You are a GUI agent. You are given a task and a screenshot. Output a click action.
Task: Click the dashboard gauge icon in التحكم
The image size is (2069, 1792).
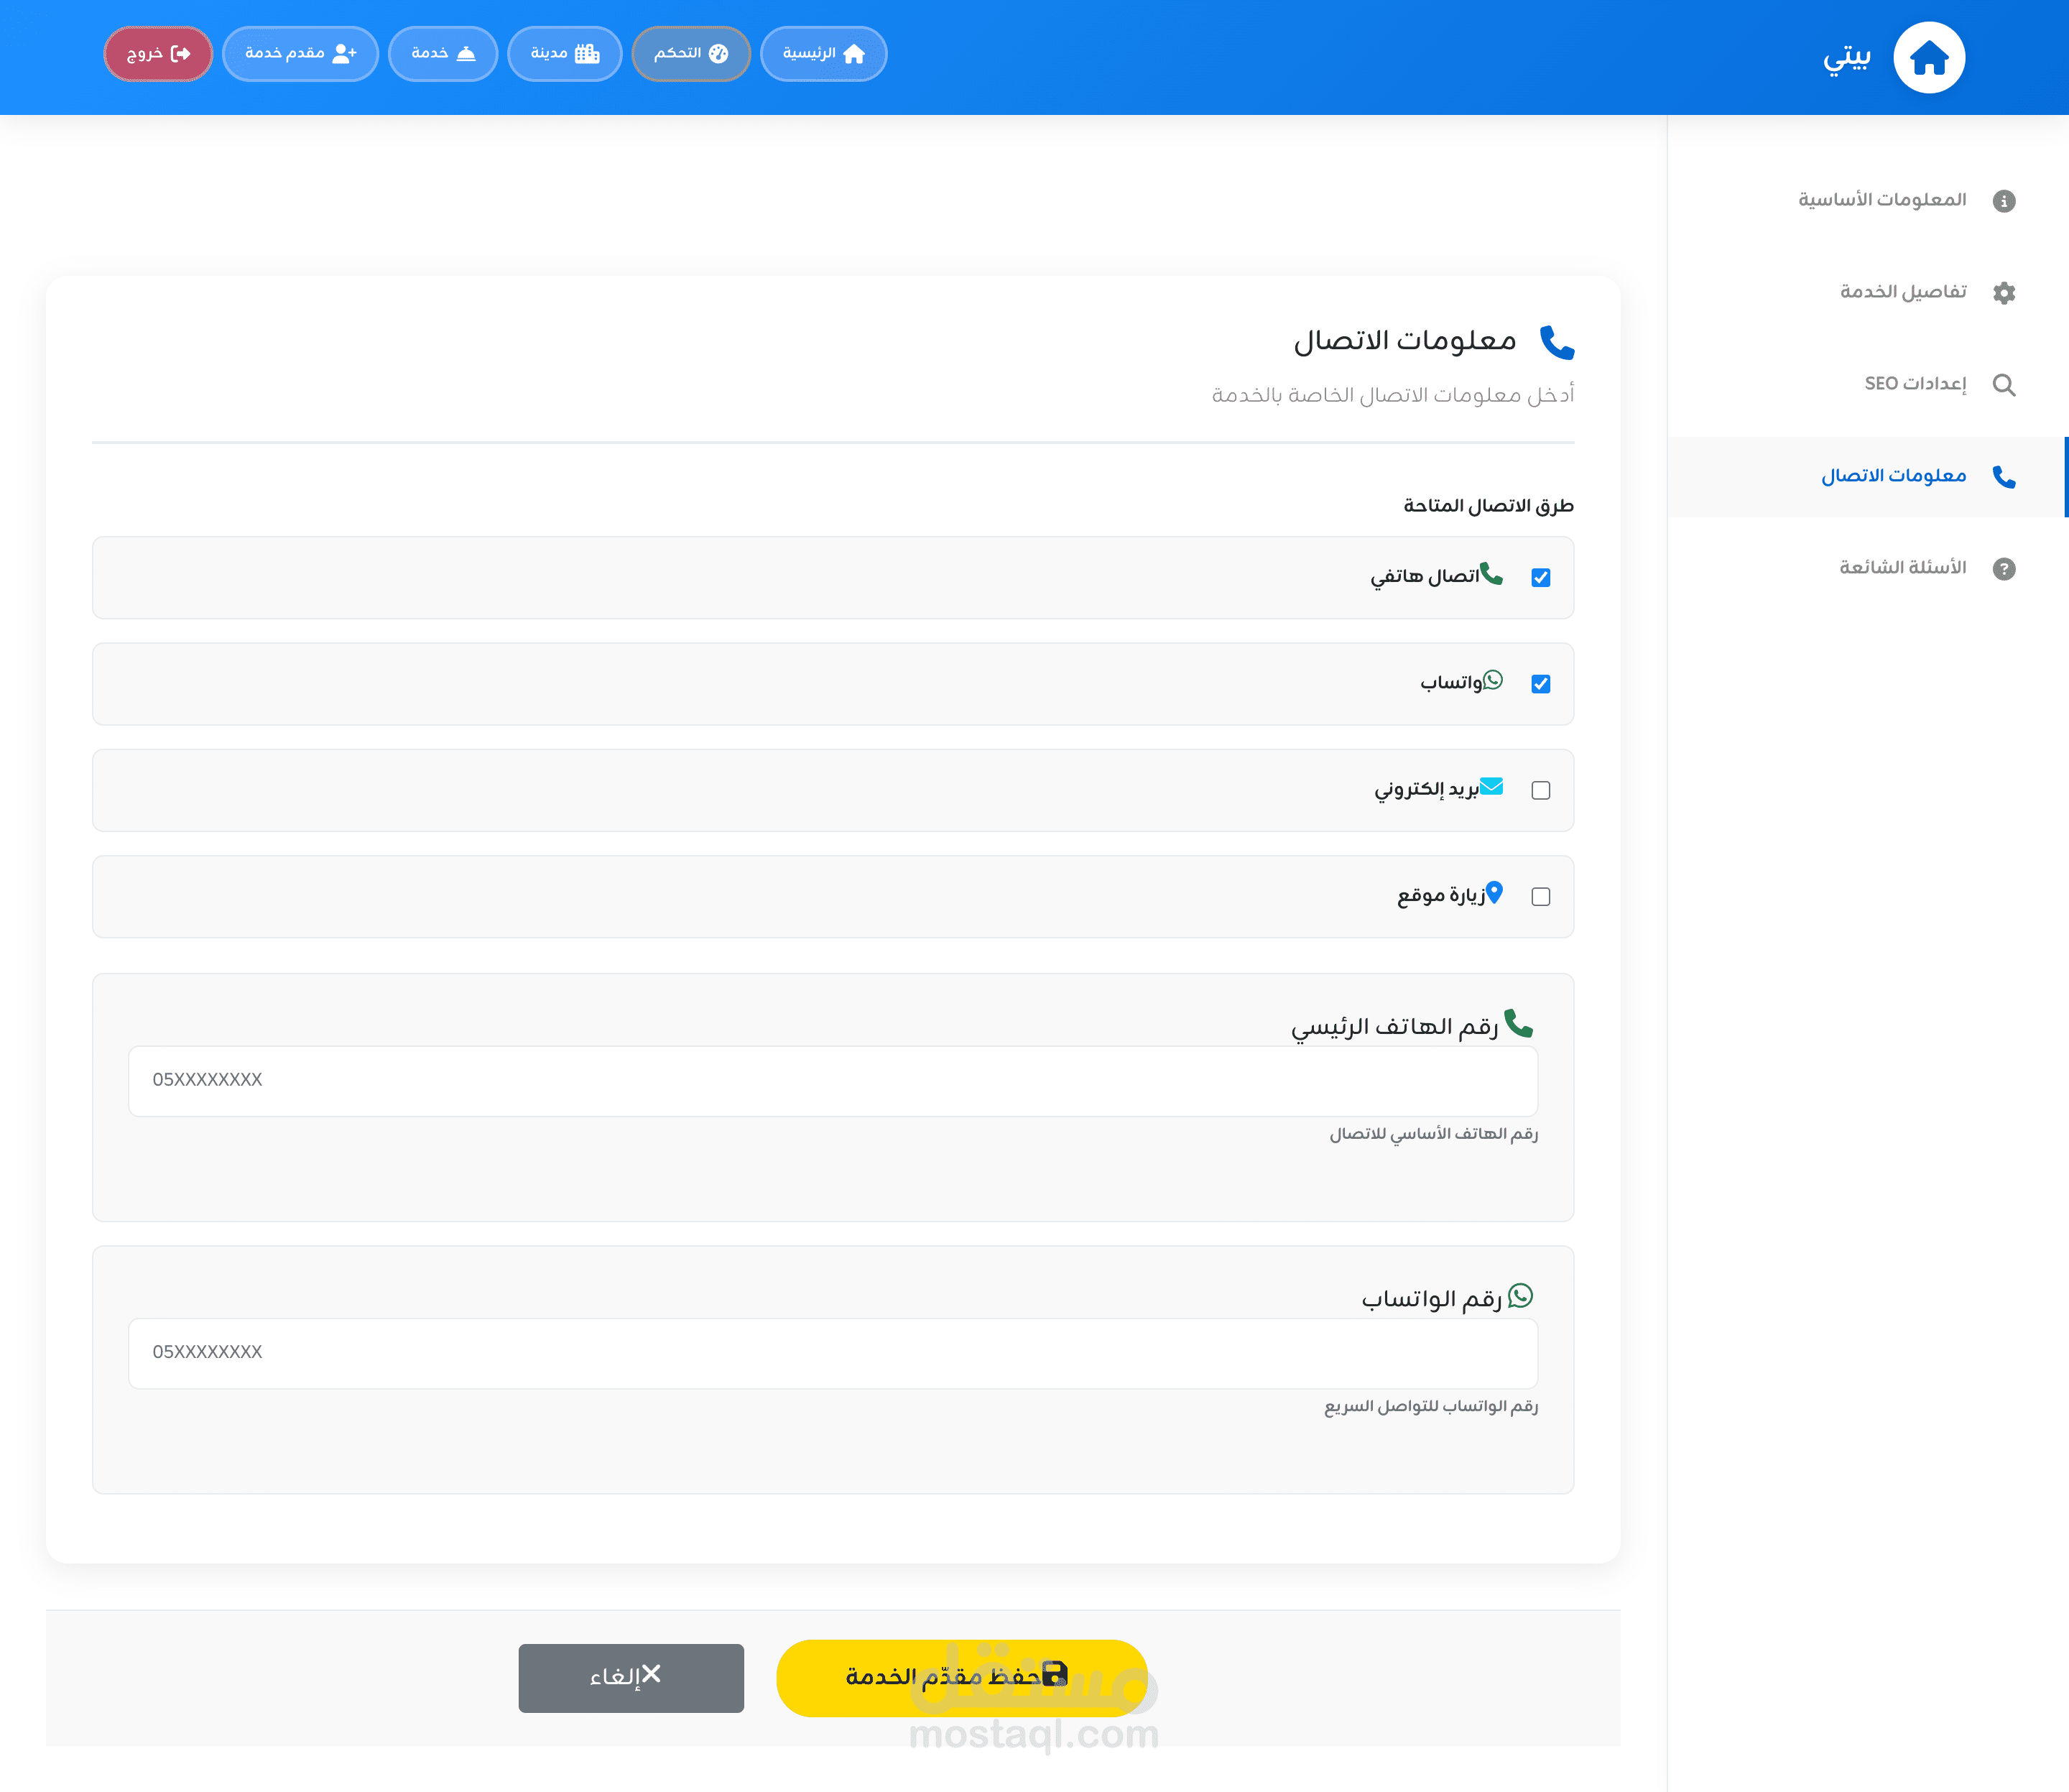718,54
